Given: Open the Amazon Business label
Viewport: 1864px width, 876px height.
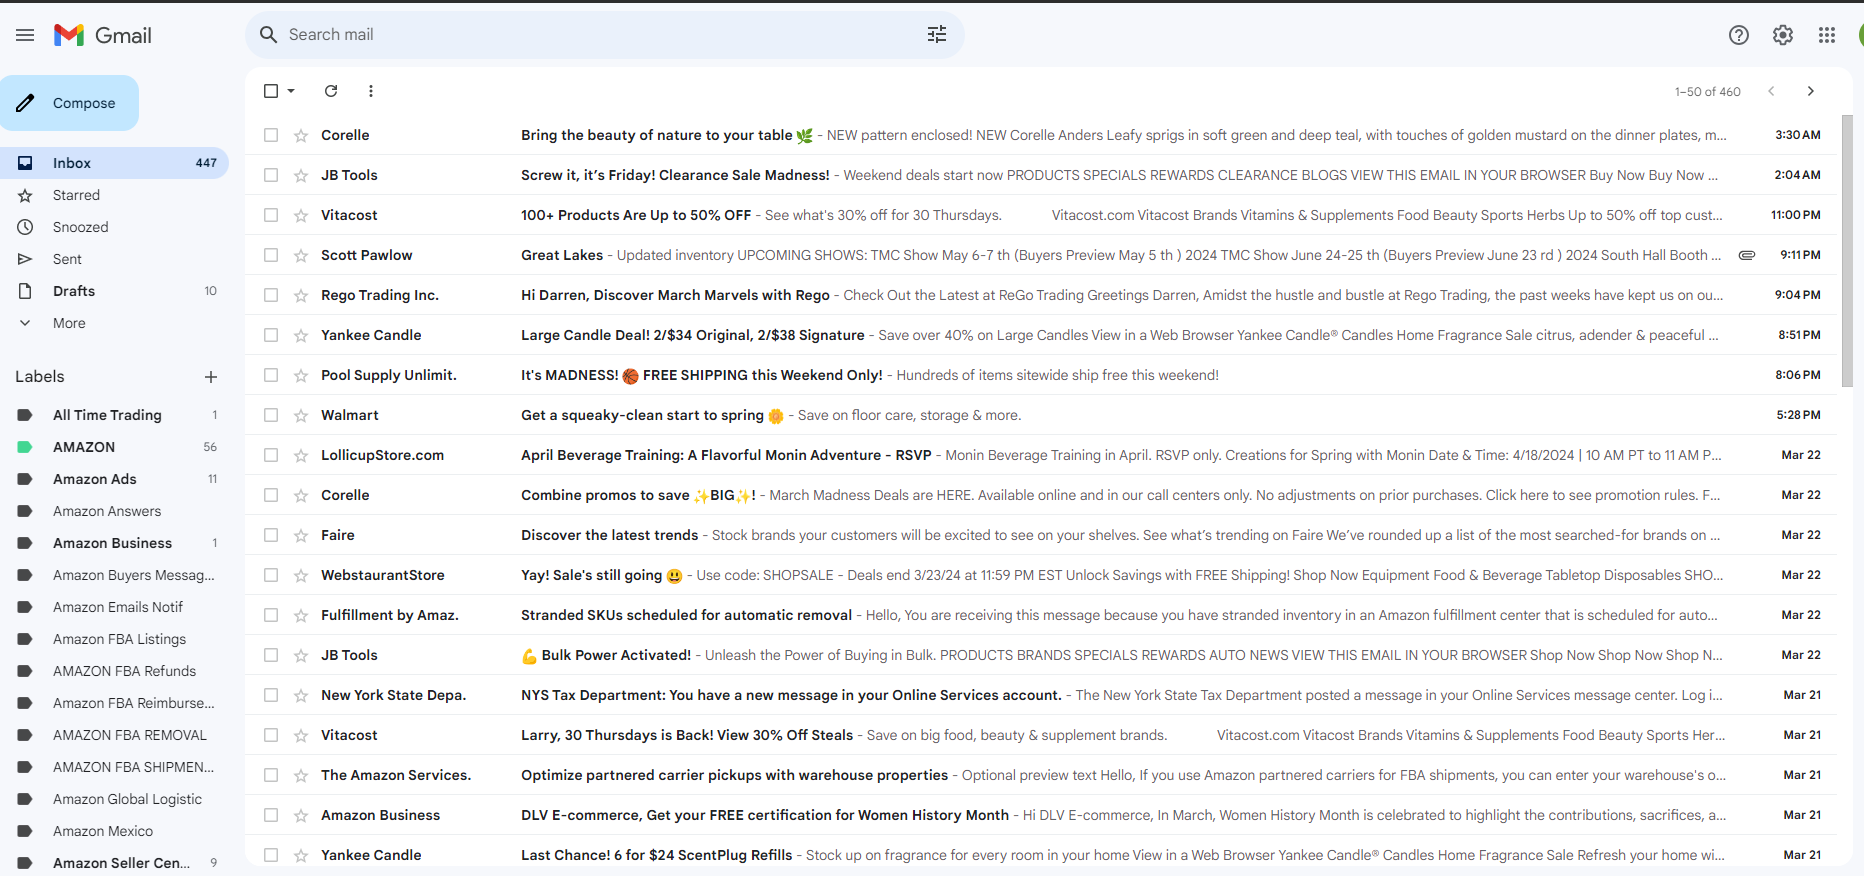Looking at the screenshot, I should (114, 543).
